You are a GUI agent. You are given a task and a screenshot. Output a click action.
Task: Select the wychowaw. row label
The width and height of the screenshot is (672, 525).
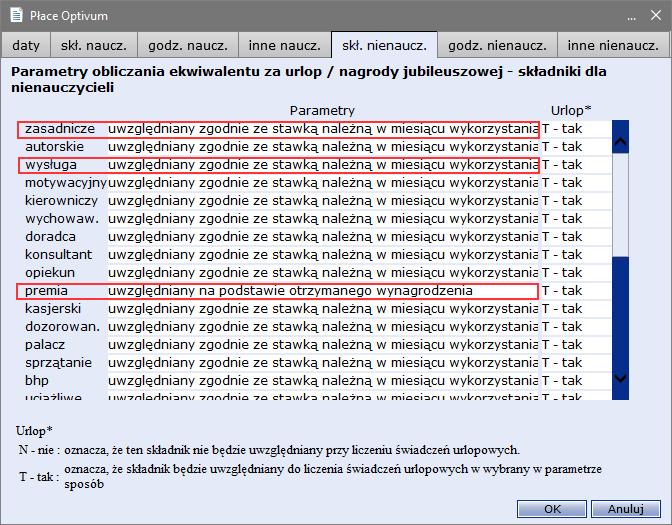click(x=62, y=219)
